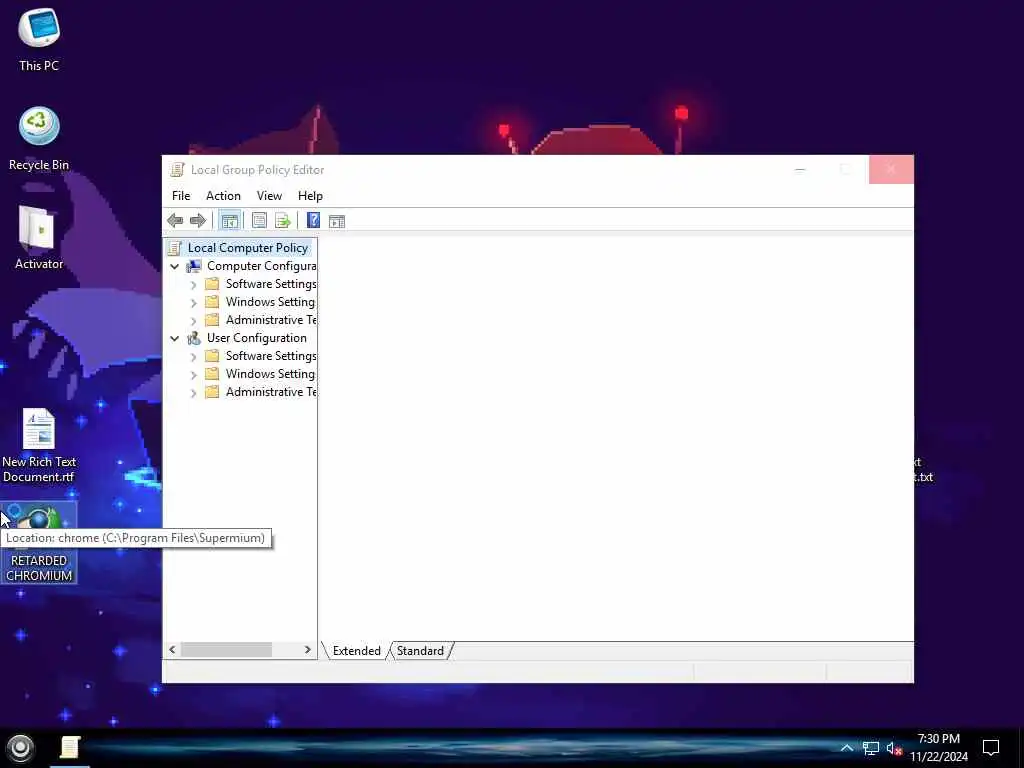Click the tree pane horizontal scrollbar thumb
The height and width of the screenshot is (768, 1024).
pyautogui.click(x=226, y=649)
